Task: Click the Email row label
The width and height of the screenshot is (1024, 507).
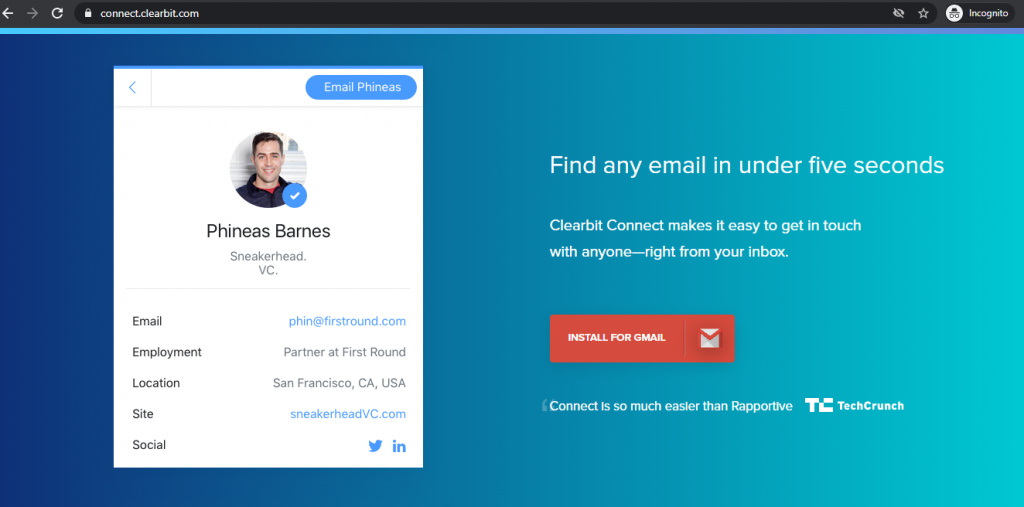Action: [x=147, y=321]
